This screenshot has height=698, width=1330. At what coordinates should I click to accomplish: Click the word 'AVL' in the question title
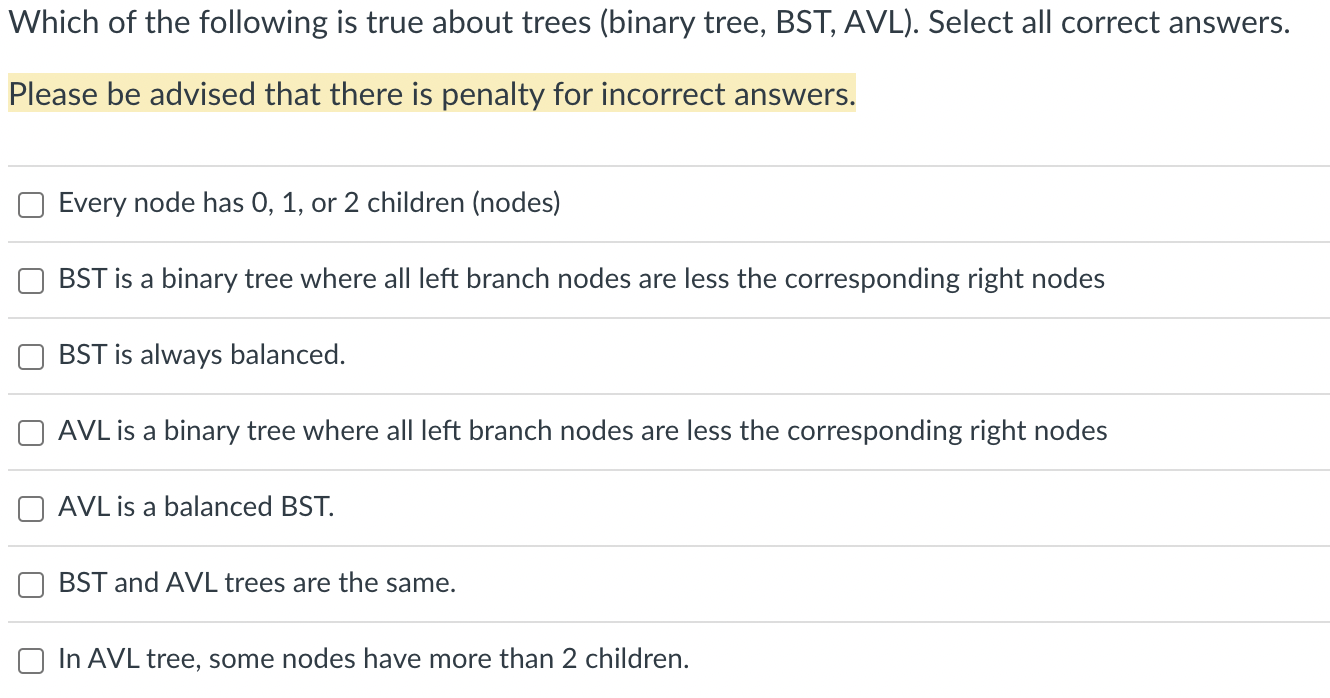(x=873, y=22)
